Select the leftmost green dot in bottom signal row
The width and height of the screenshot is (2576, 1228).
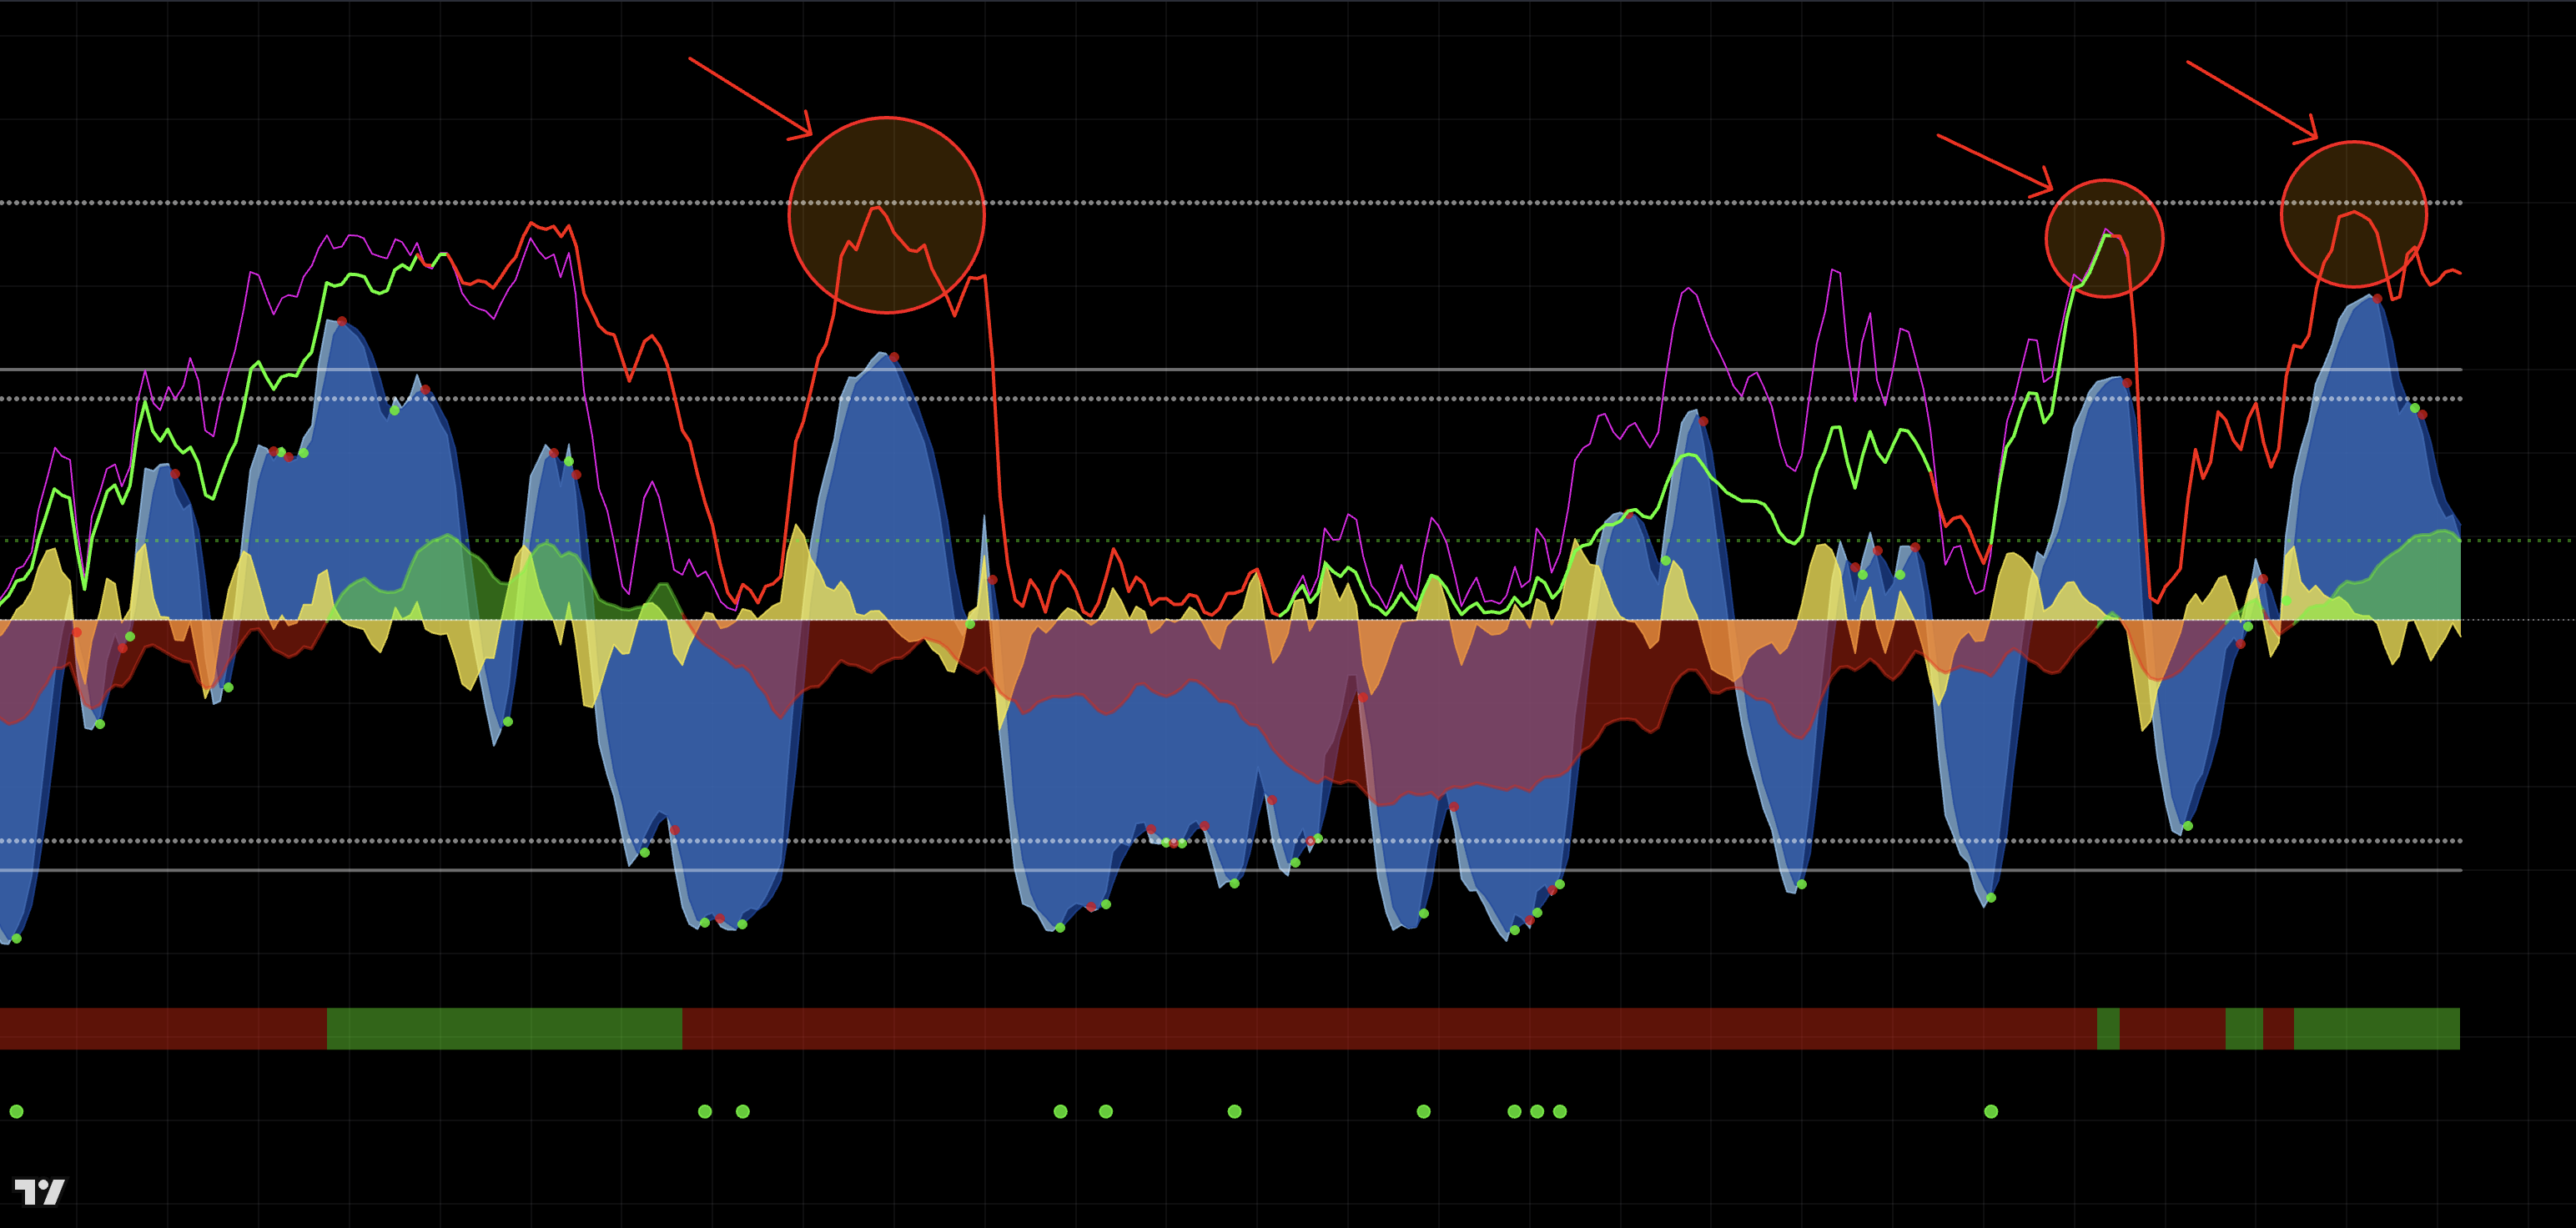[x=16, y=1111]
